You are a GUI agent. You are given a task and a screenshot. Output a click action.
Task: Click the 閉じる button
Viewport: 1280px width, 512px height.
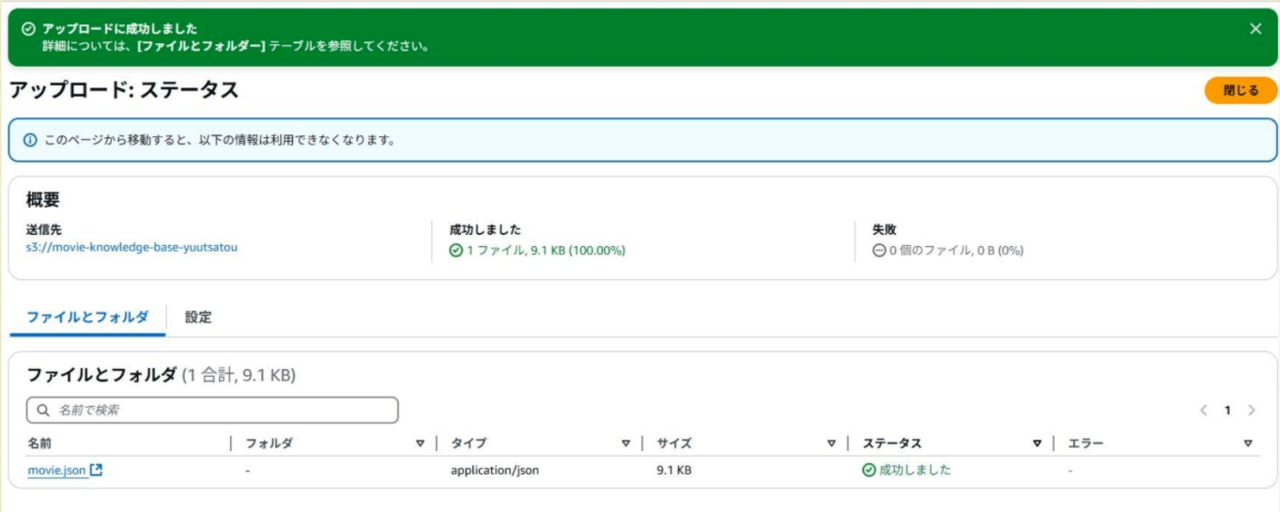pyautogui.click(x=1241, y=90)
